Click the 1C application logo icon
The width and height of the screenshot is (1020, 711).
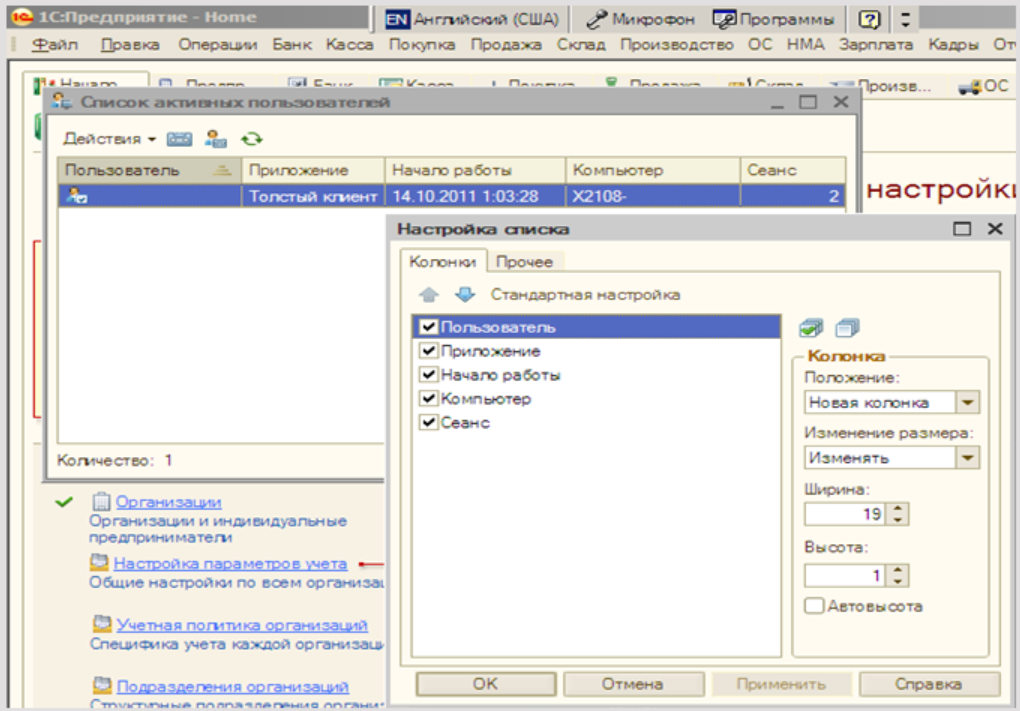[21, 17]
